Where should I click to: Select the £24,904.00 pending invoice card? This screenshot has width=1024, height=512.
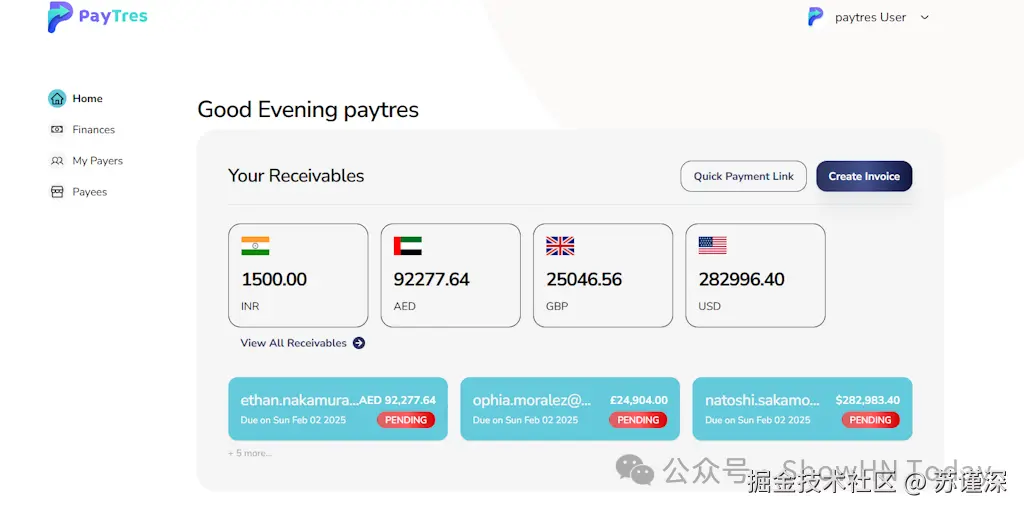(x=570, y=408)
